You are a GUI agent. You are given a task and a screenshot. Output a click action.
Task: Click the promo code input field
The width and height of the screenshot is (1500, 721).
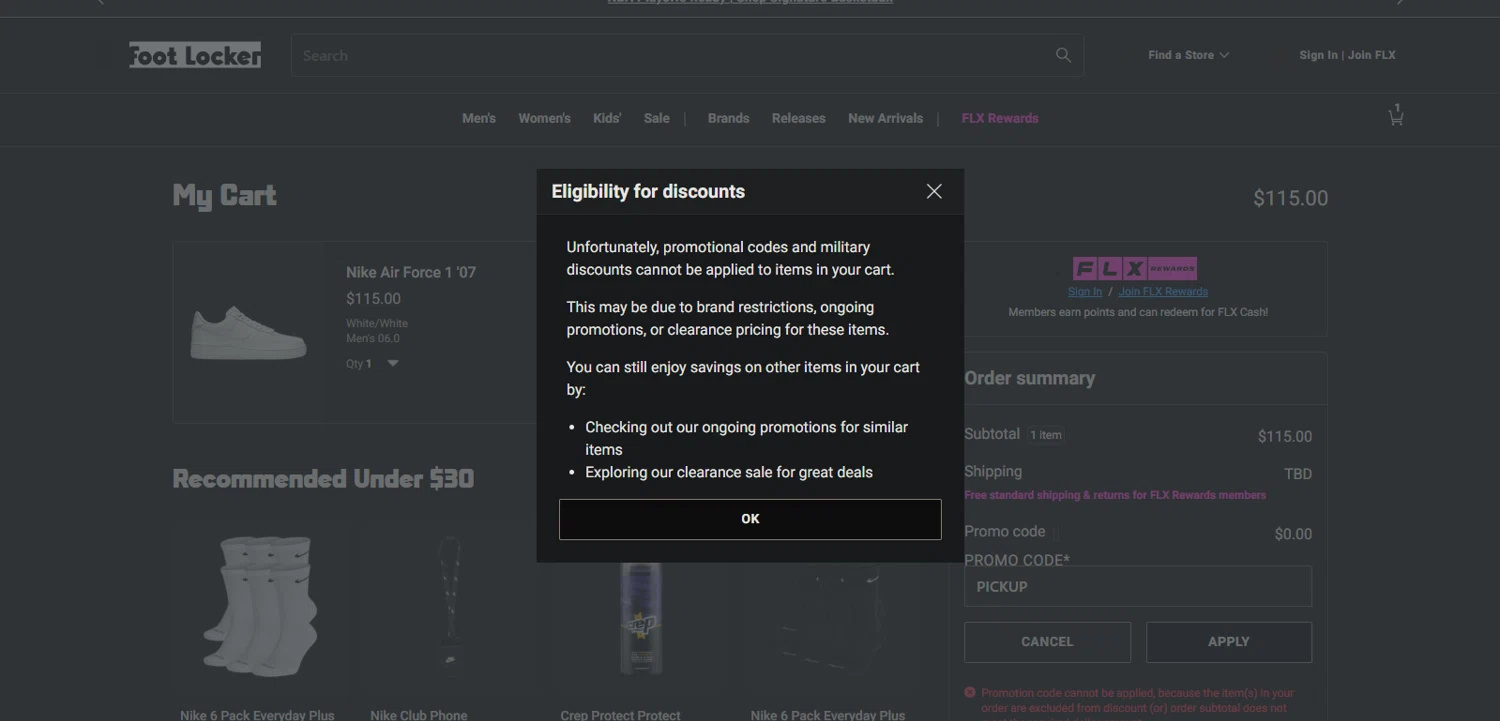tap(1137, 587)
